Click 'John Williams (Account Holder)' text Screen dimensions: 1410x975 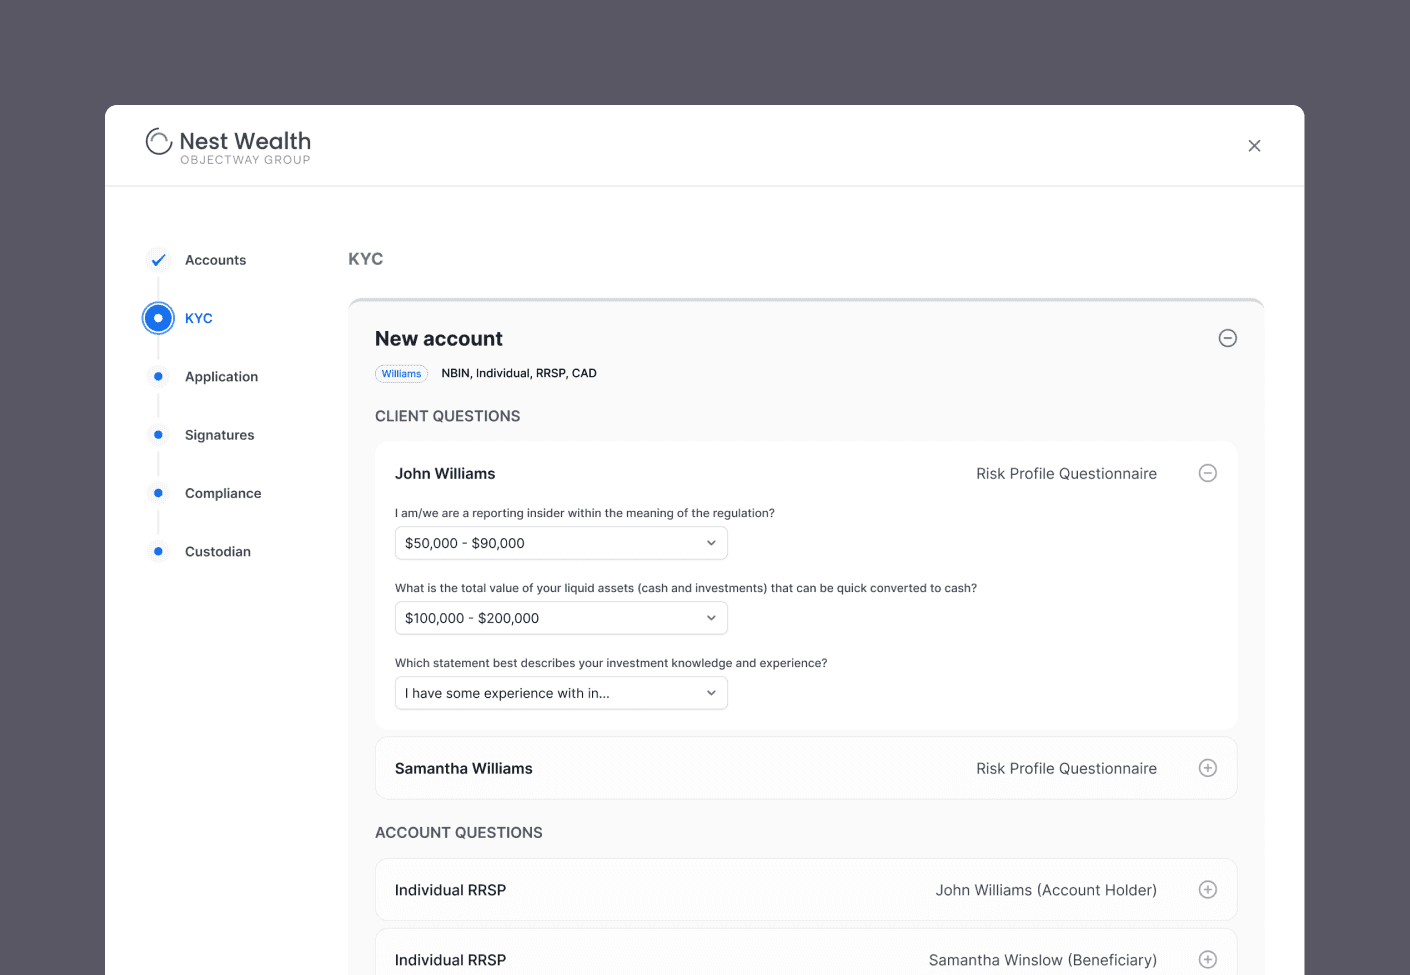(1046, 890)
